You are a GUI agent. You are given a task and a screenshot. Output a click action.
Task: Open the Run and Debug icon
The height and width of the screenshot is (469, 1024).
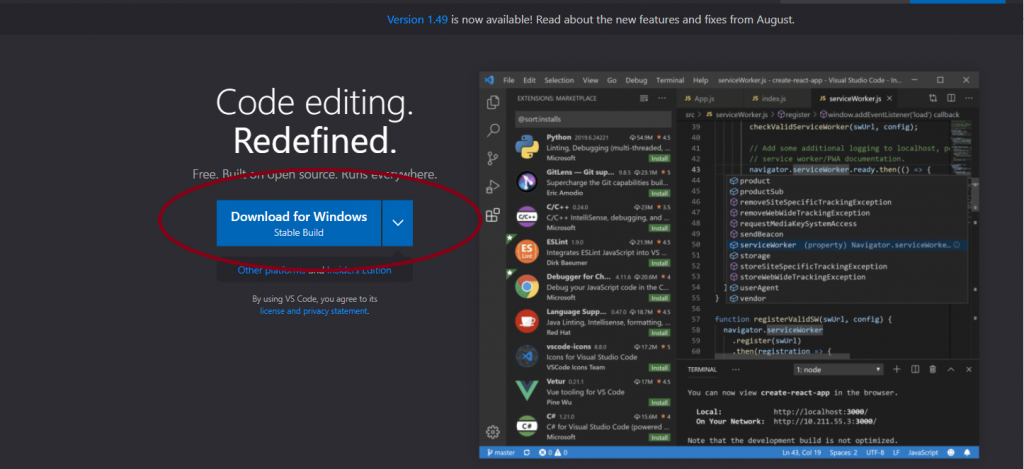point(493,187)
